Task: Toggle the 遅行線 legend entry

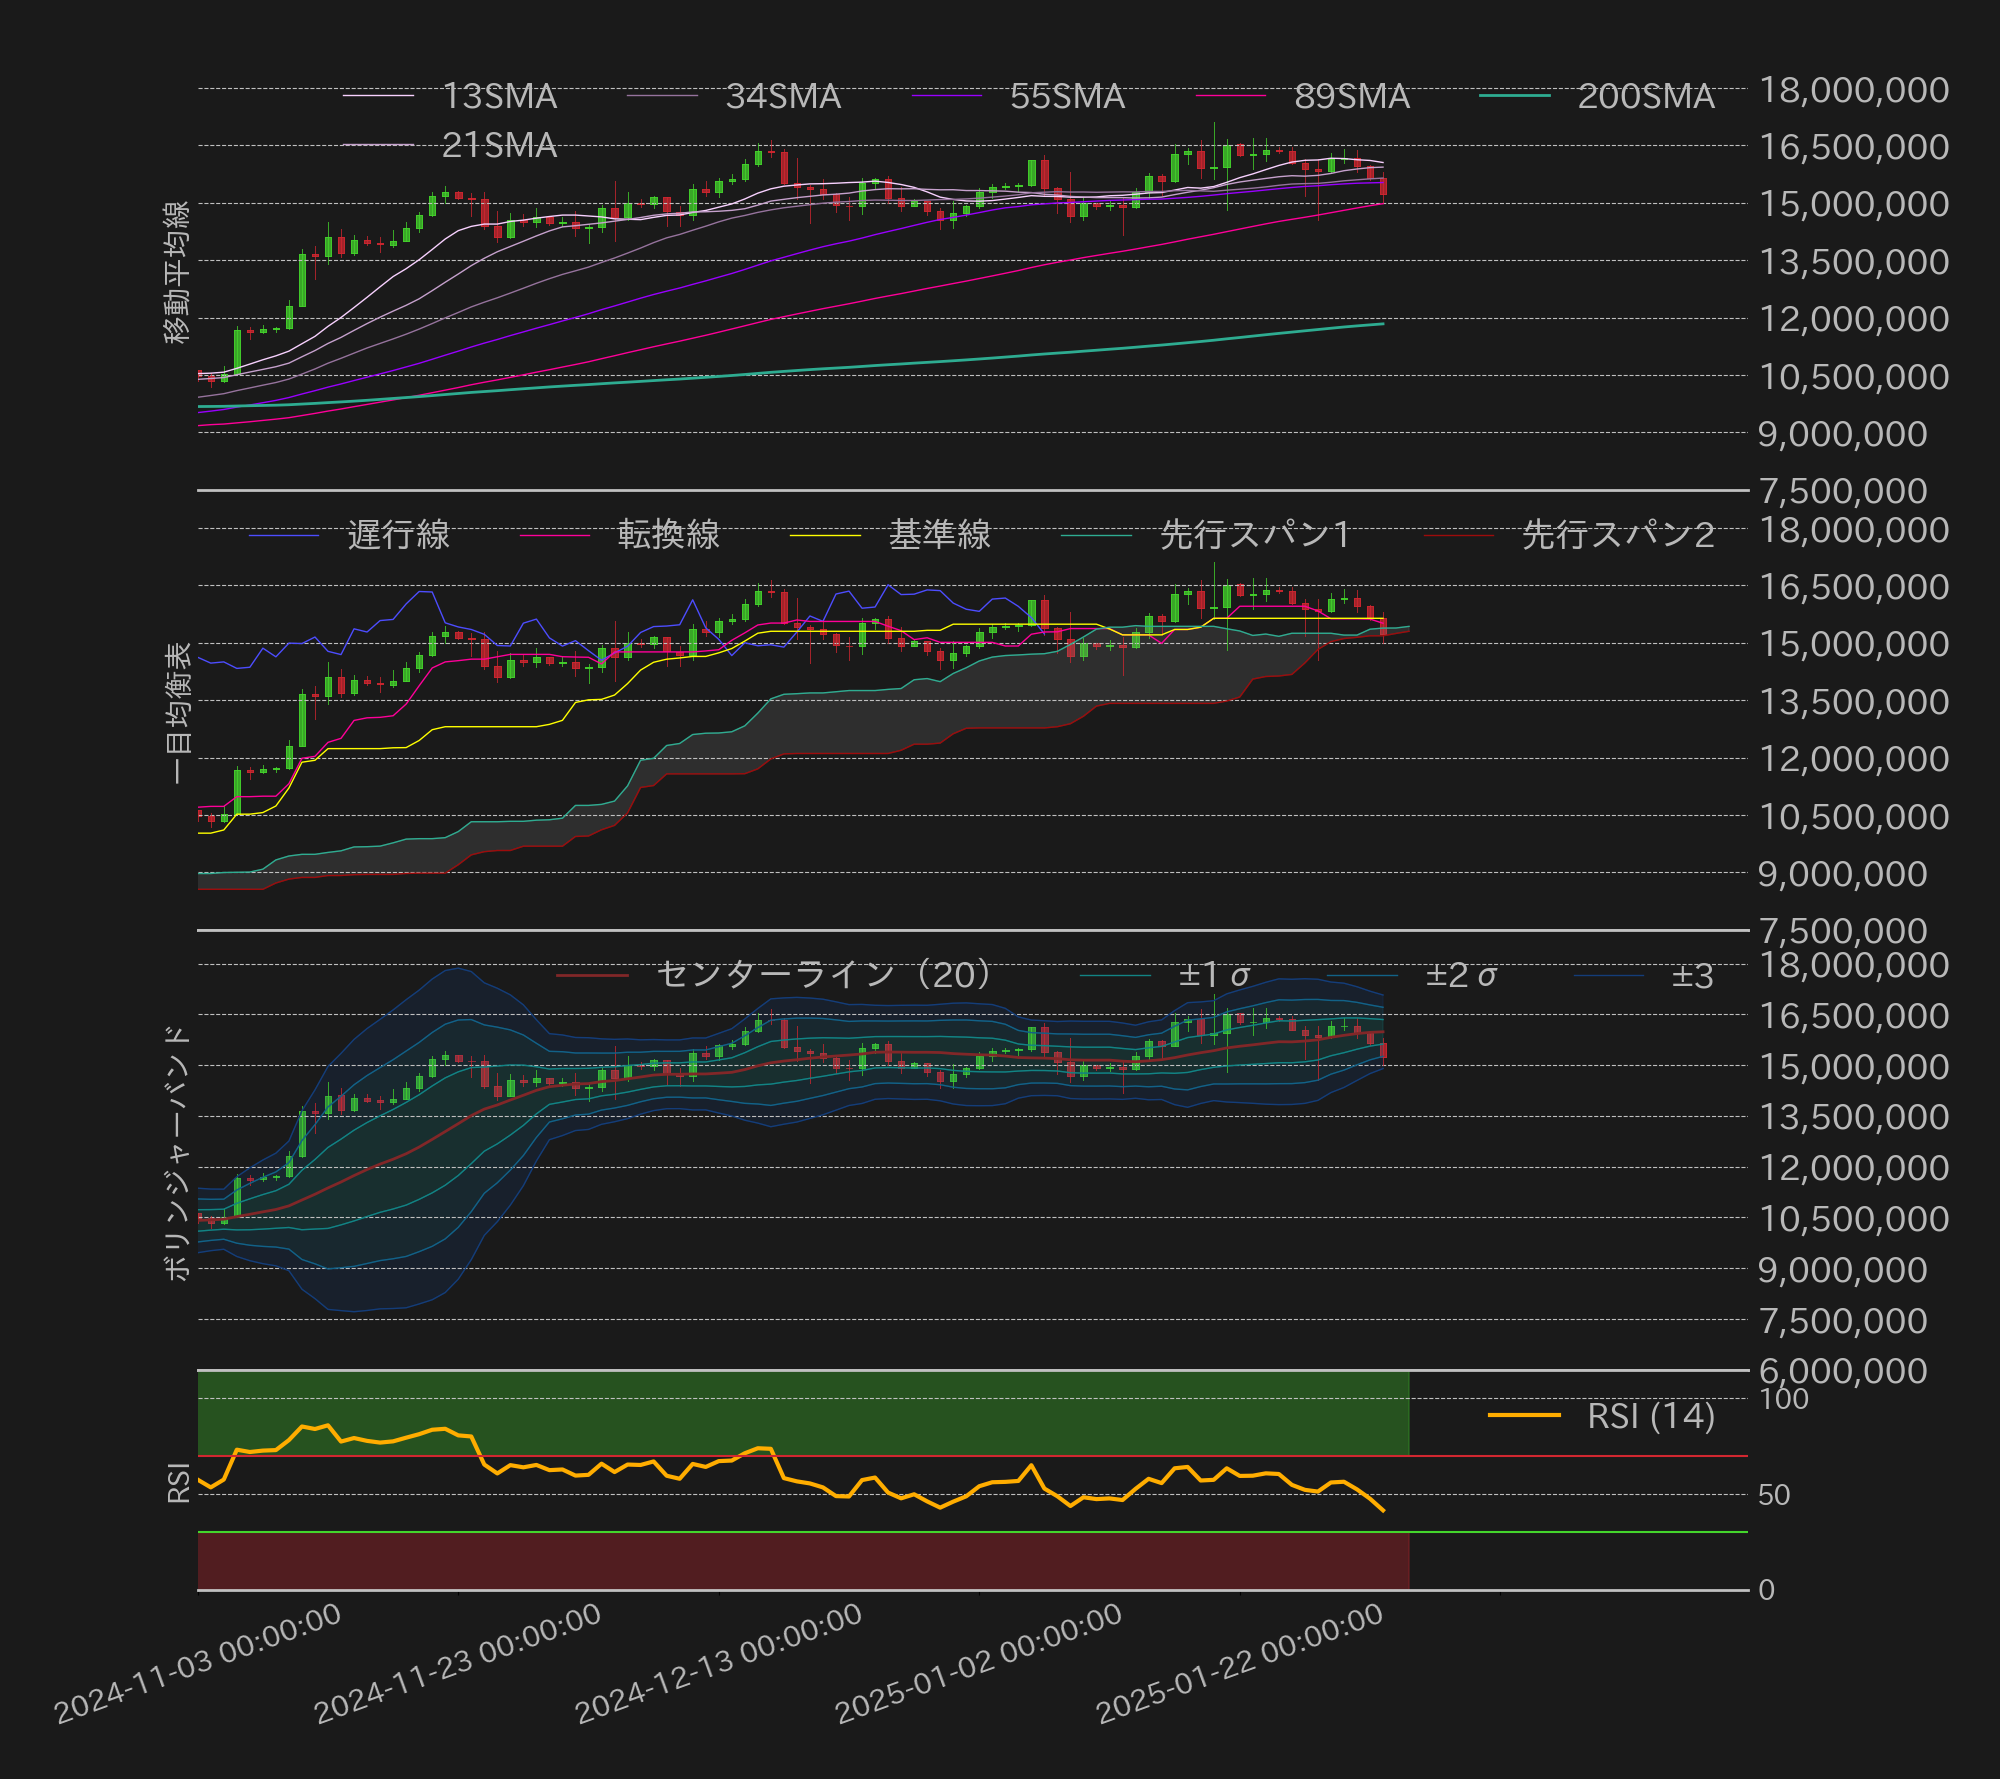Action: [x=398, y=535]
